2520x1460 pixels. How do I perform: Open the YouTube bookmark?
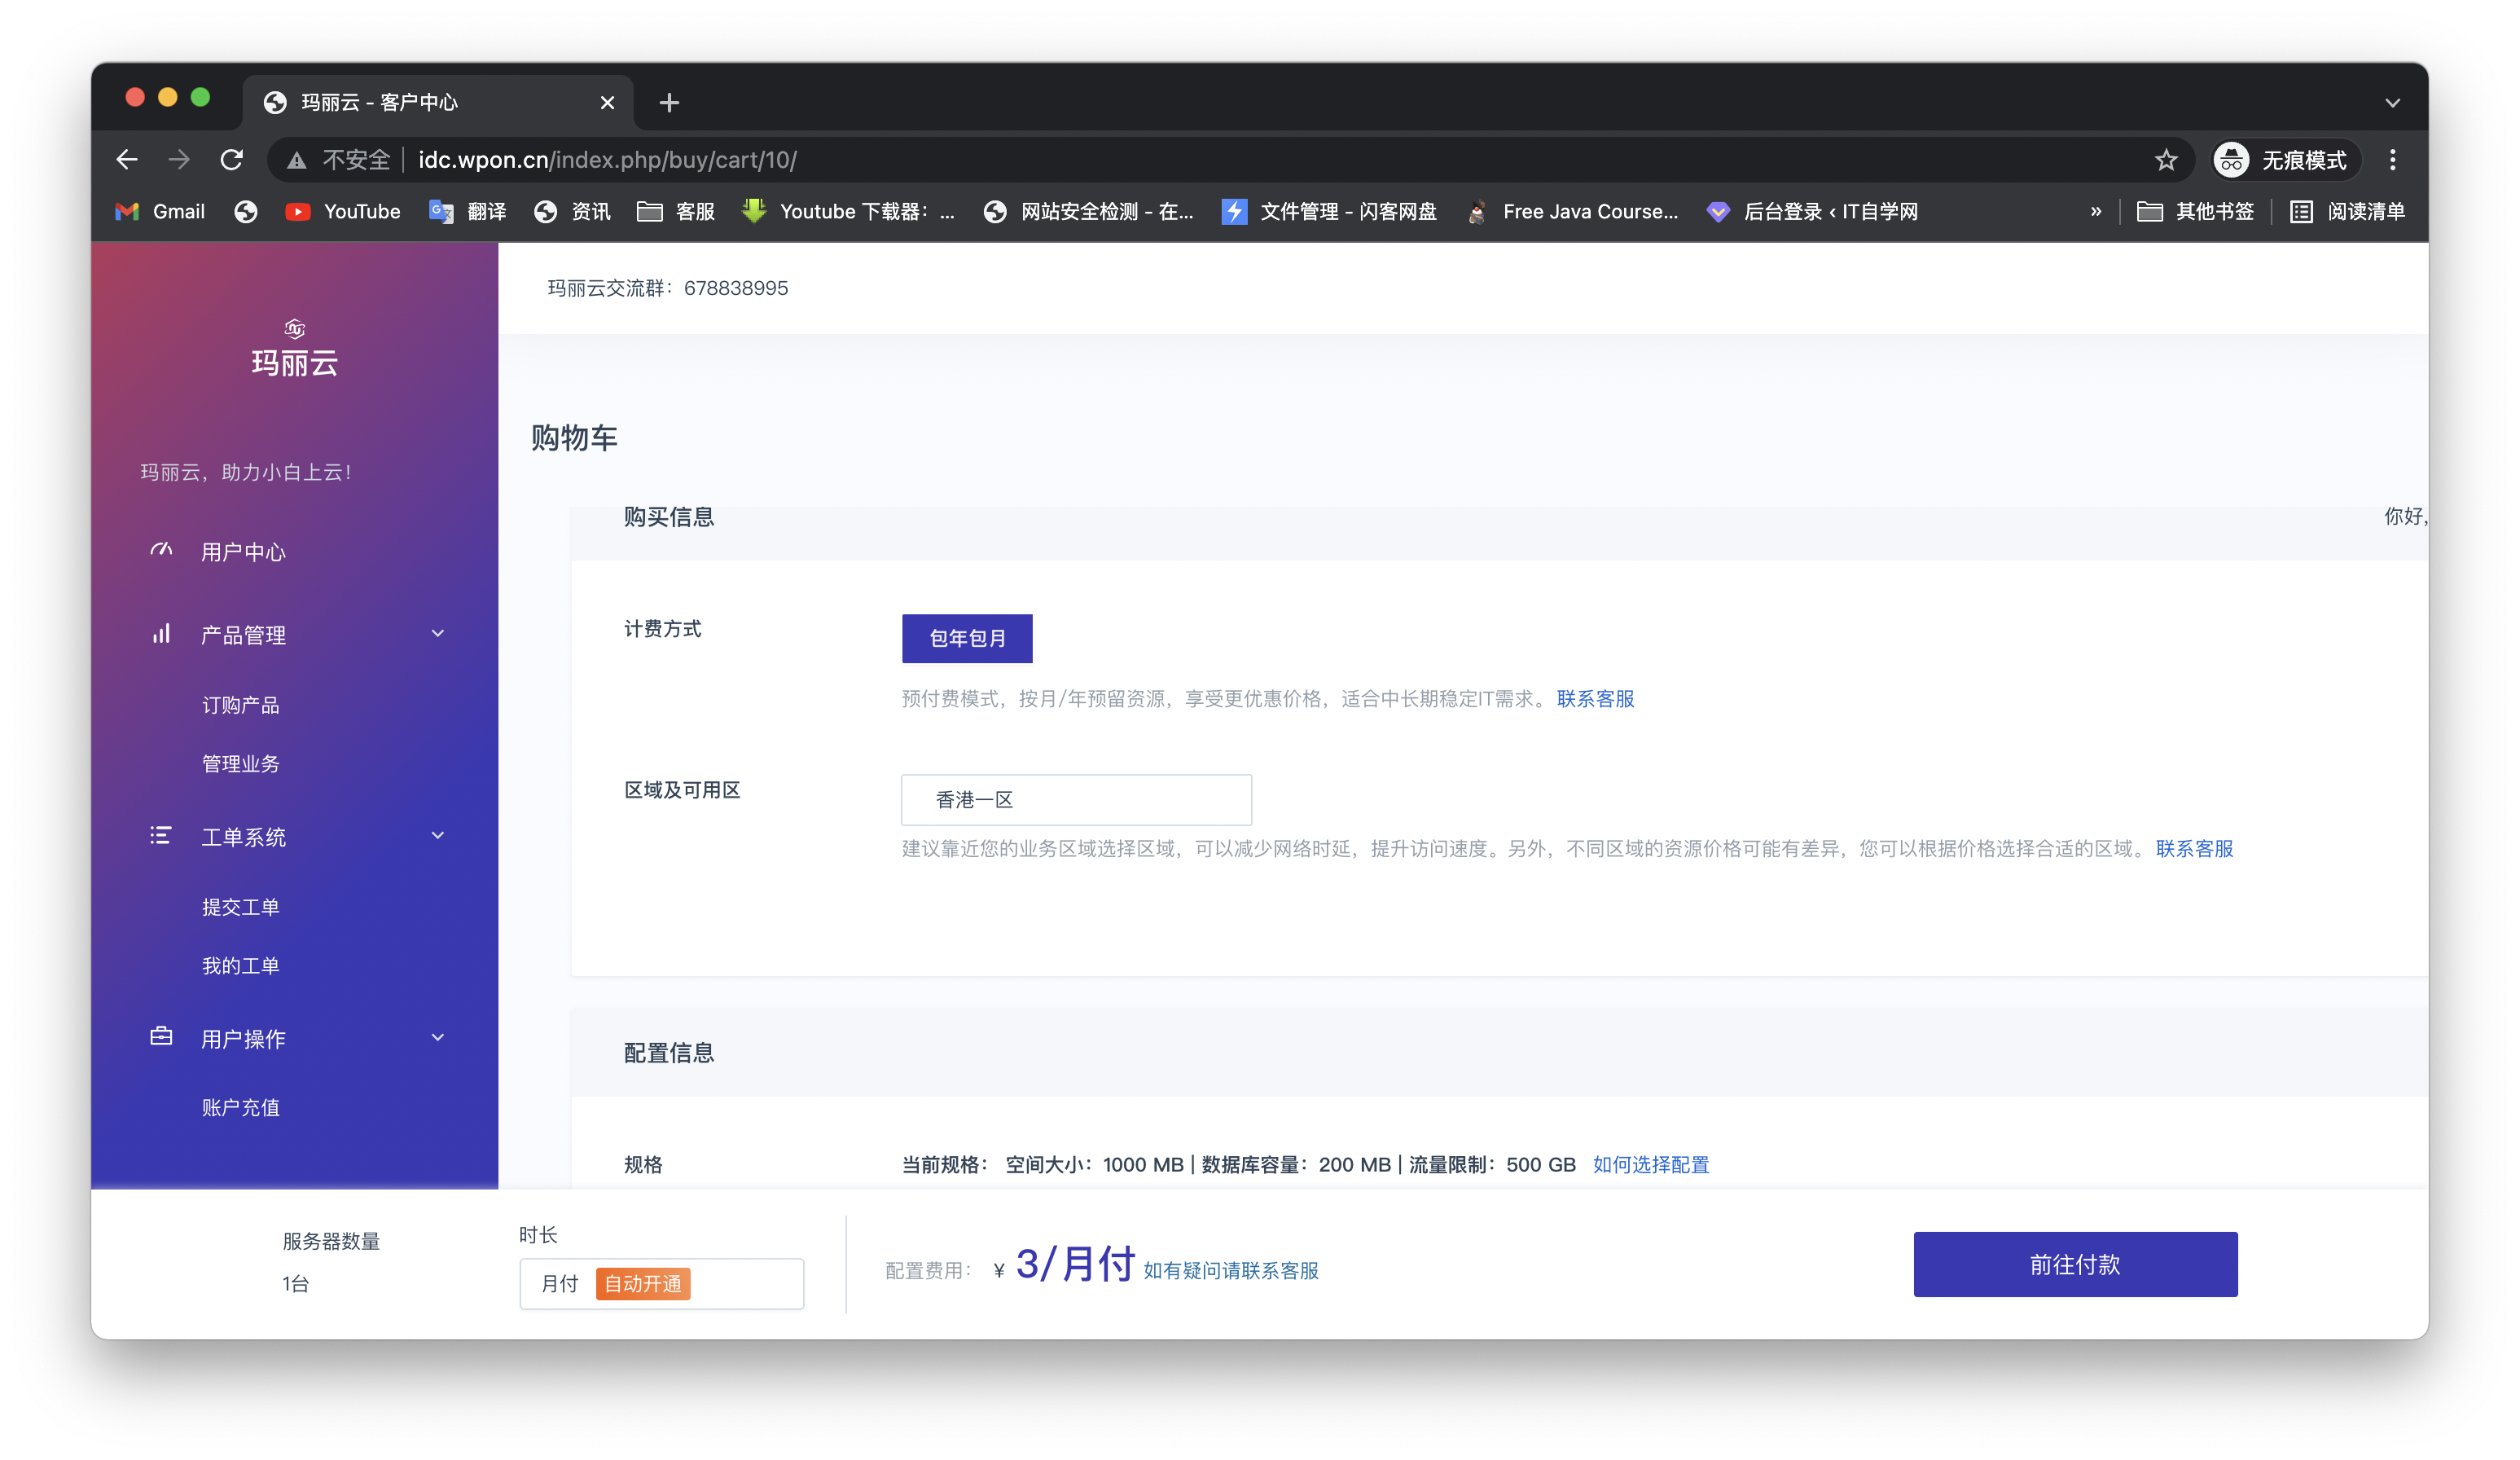[x=343, y=212]
